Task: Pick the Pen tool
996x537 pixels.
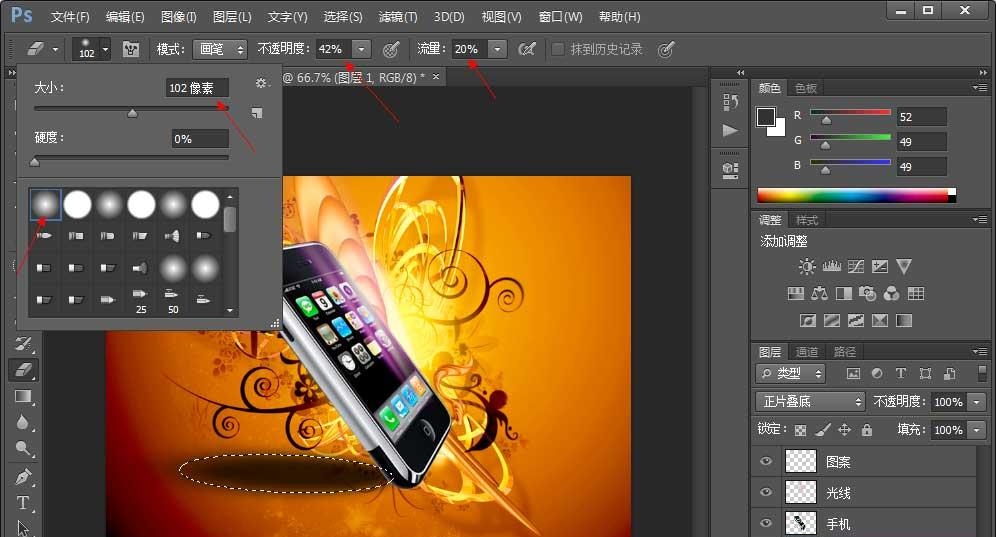Action: point(24,476)
